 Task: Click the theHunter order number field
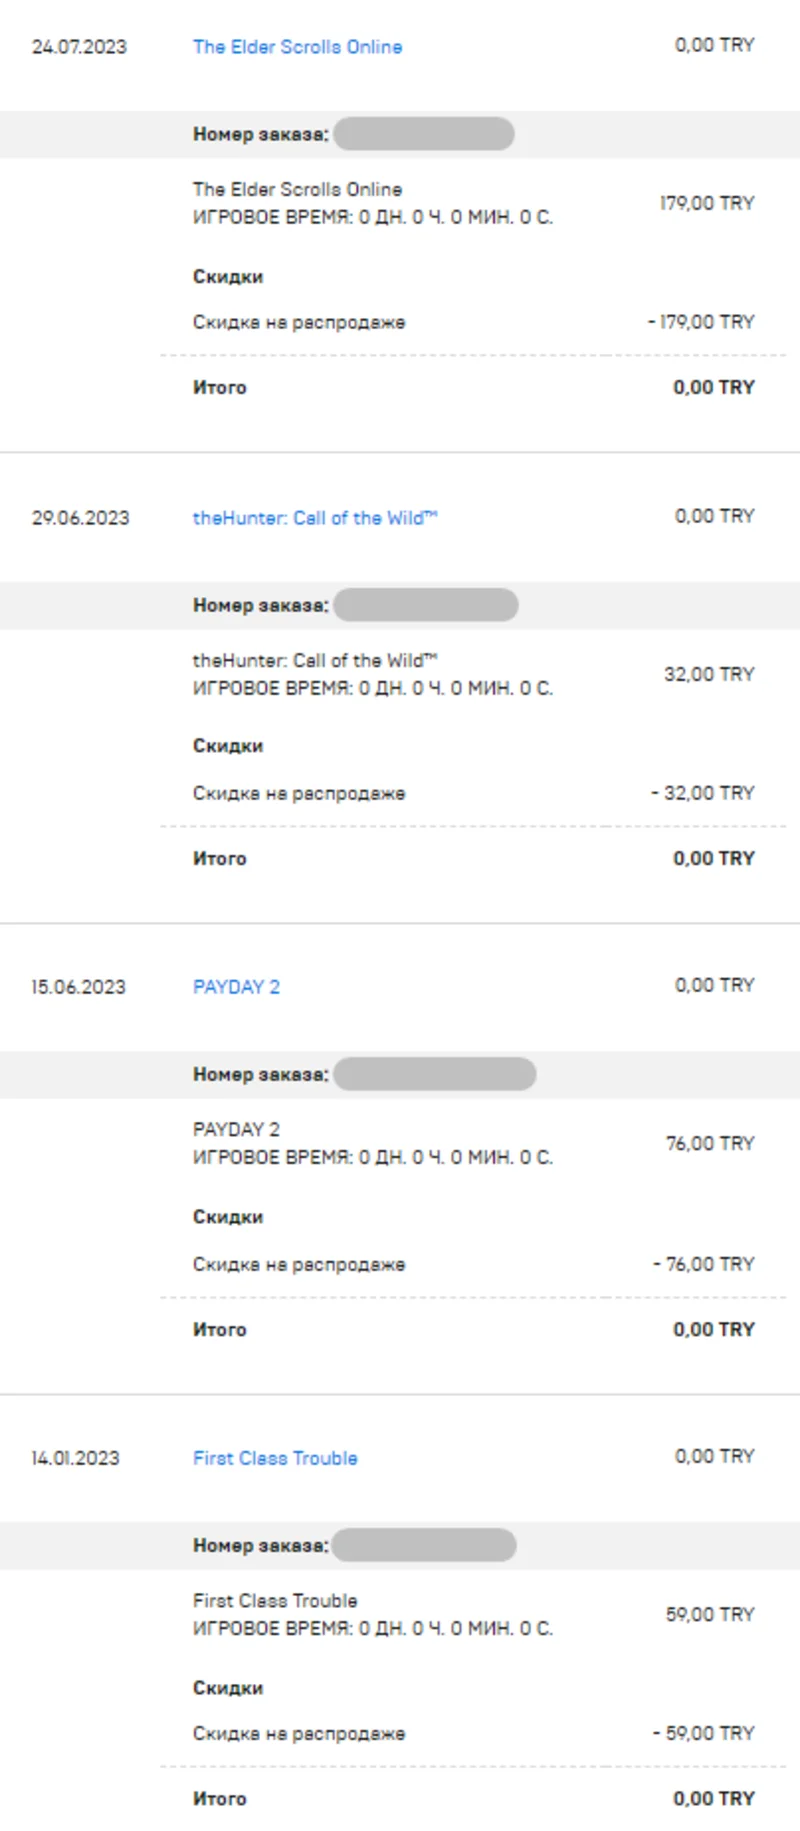coord(425,605)
